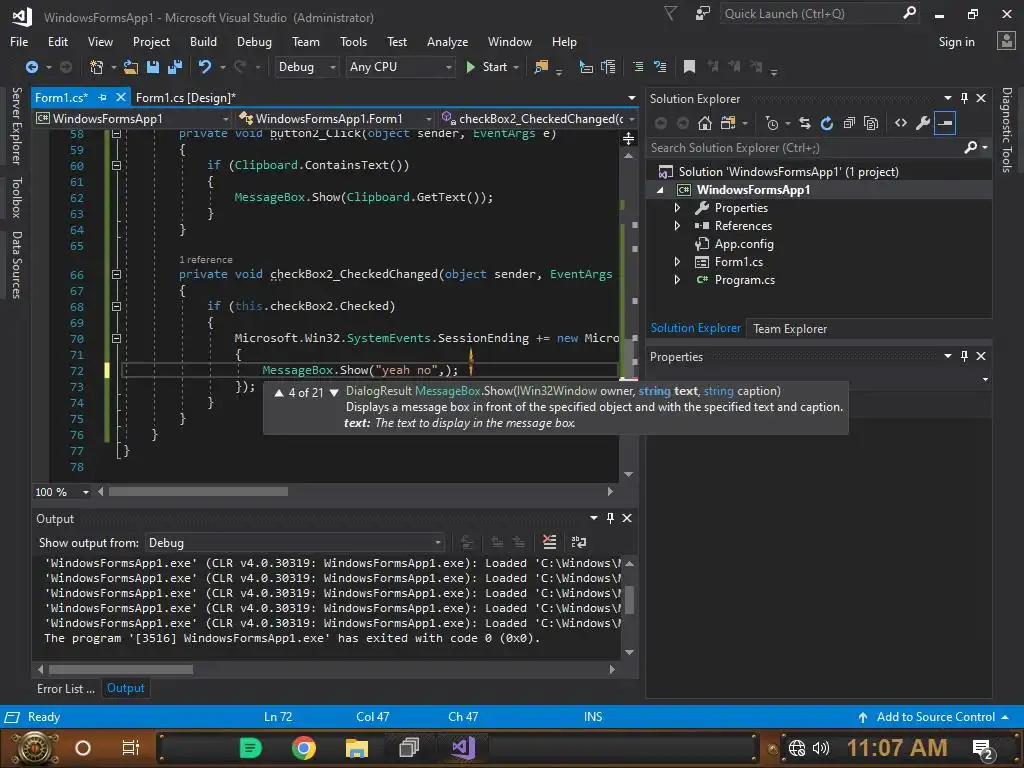
Task: Open the File menu
Action: tap(19, 42)
